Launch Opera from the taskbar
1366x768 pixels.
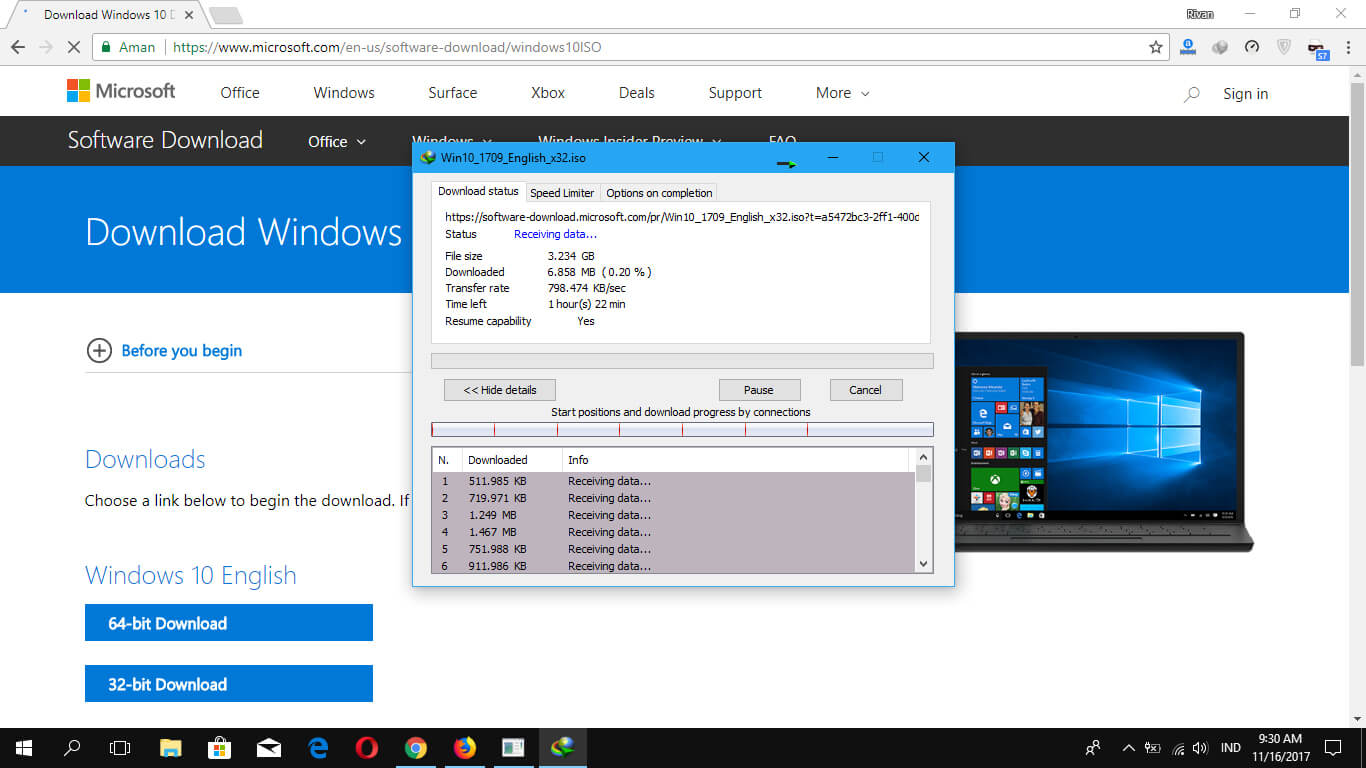tap(367, 747)
